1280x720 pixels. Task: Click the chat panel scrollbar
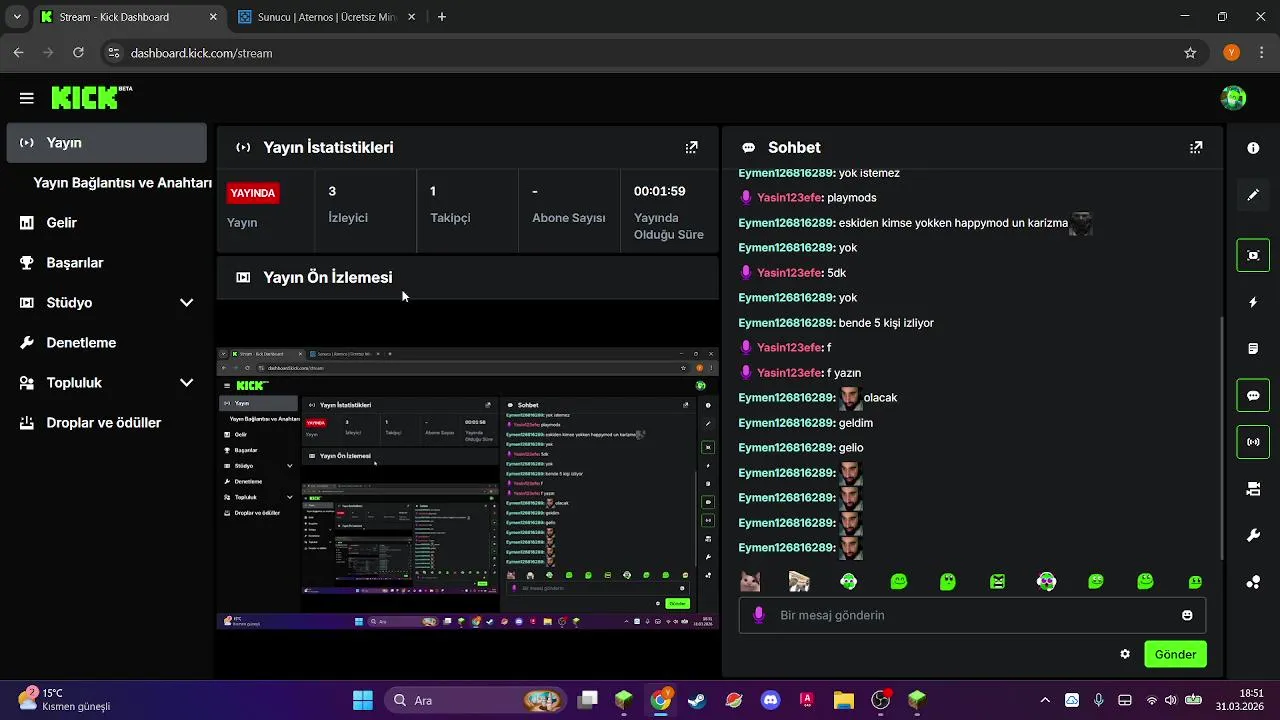pyautogui.click(x=1222, y=438)
